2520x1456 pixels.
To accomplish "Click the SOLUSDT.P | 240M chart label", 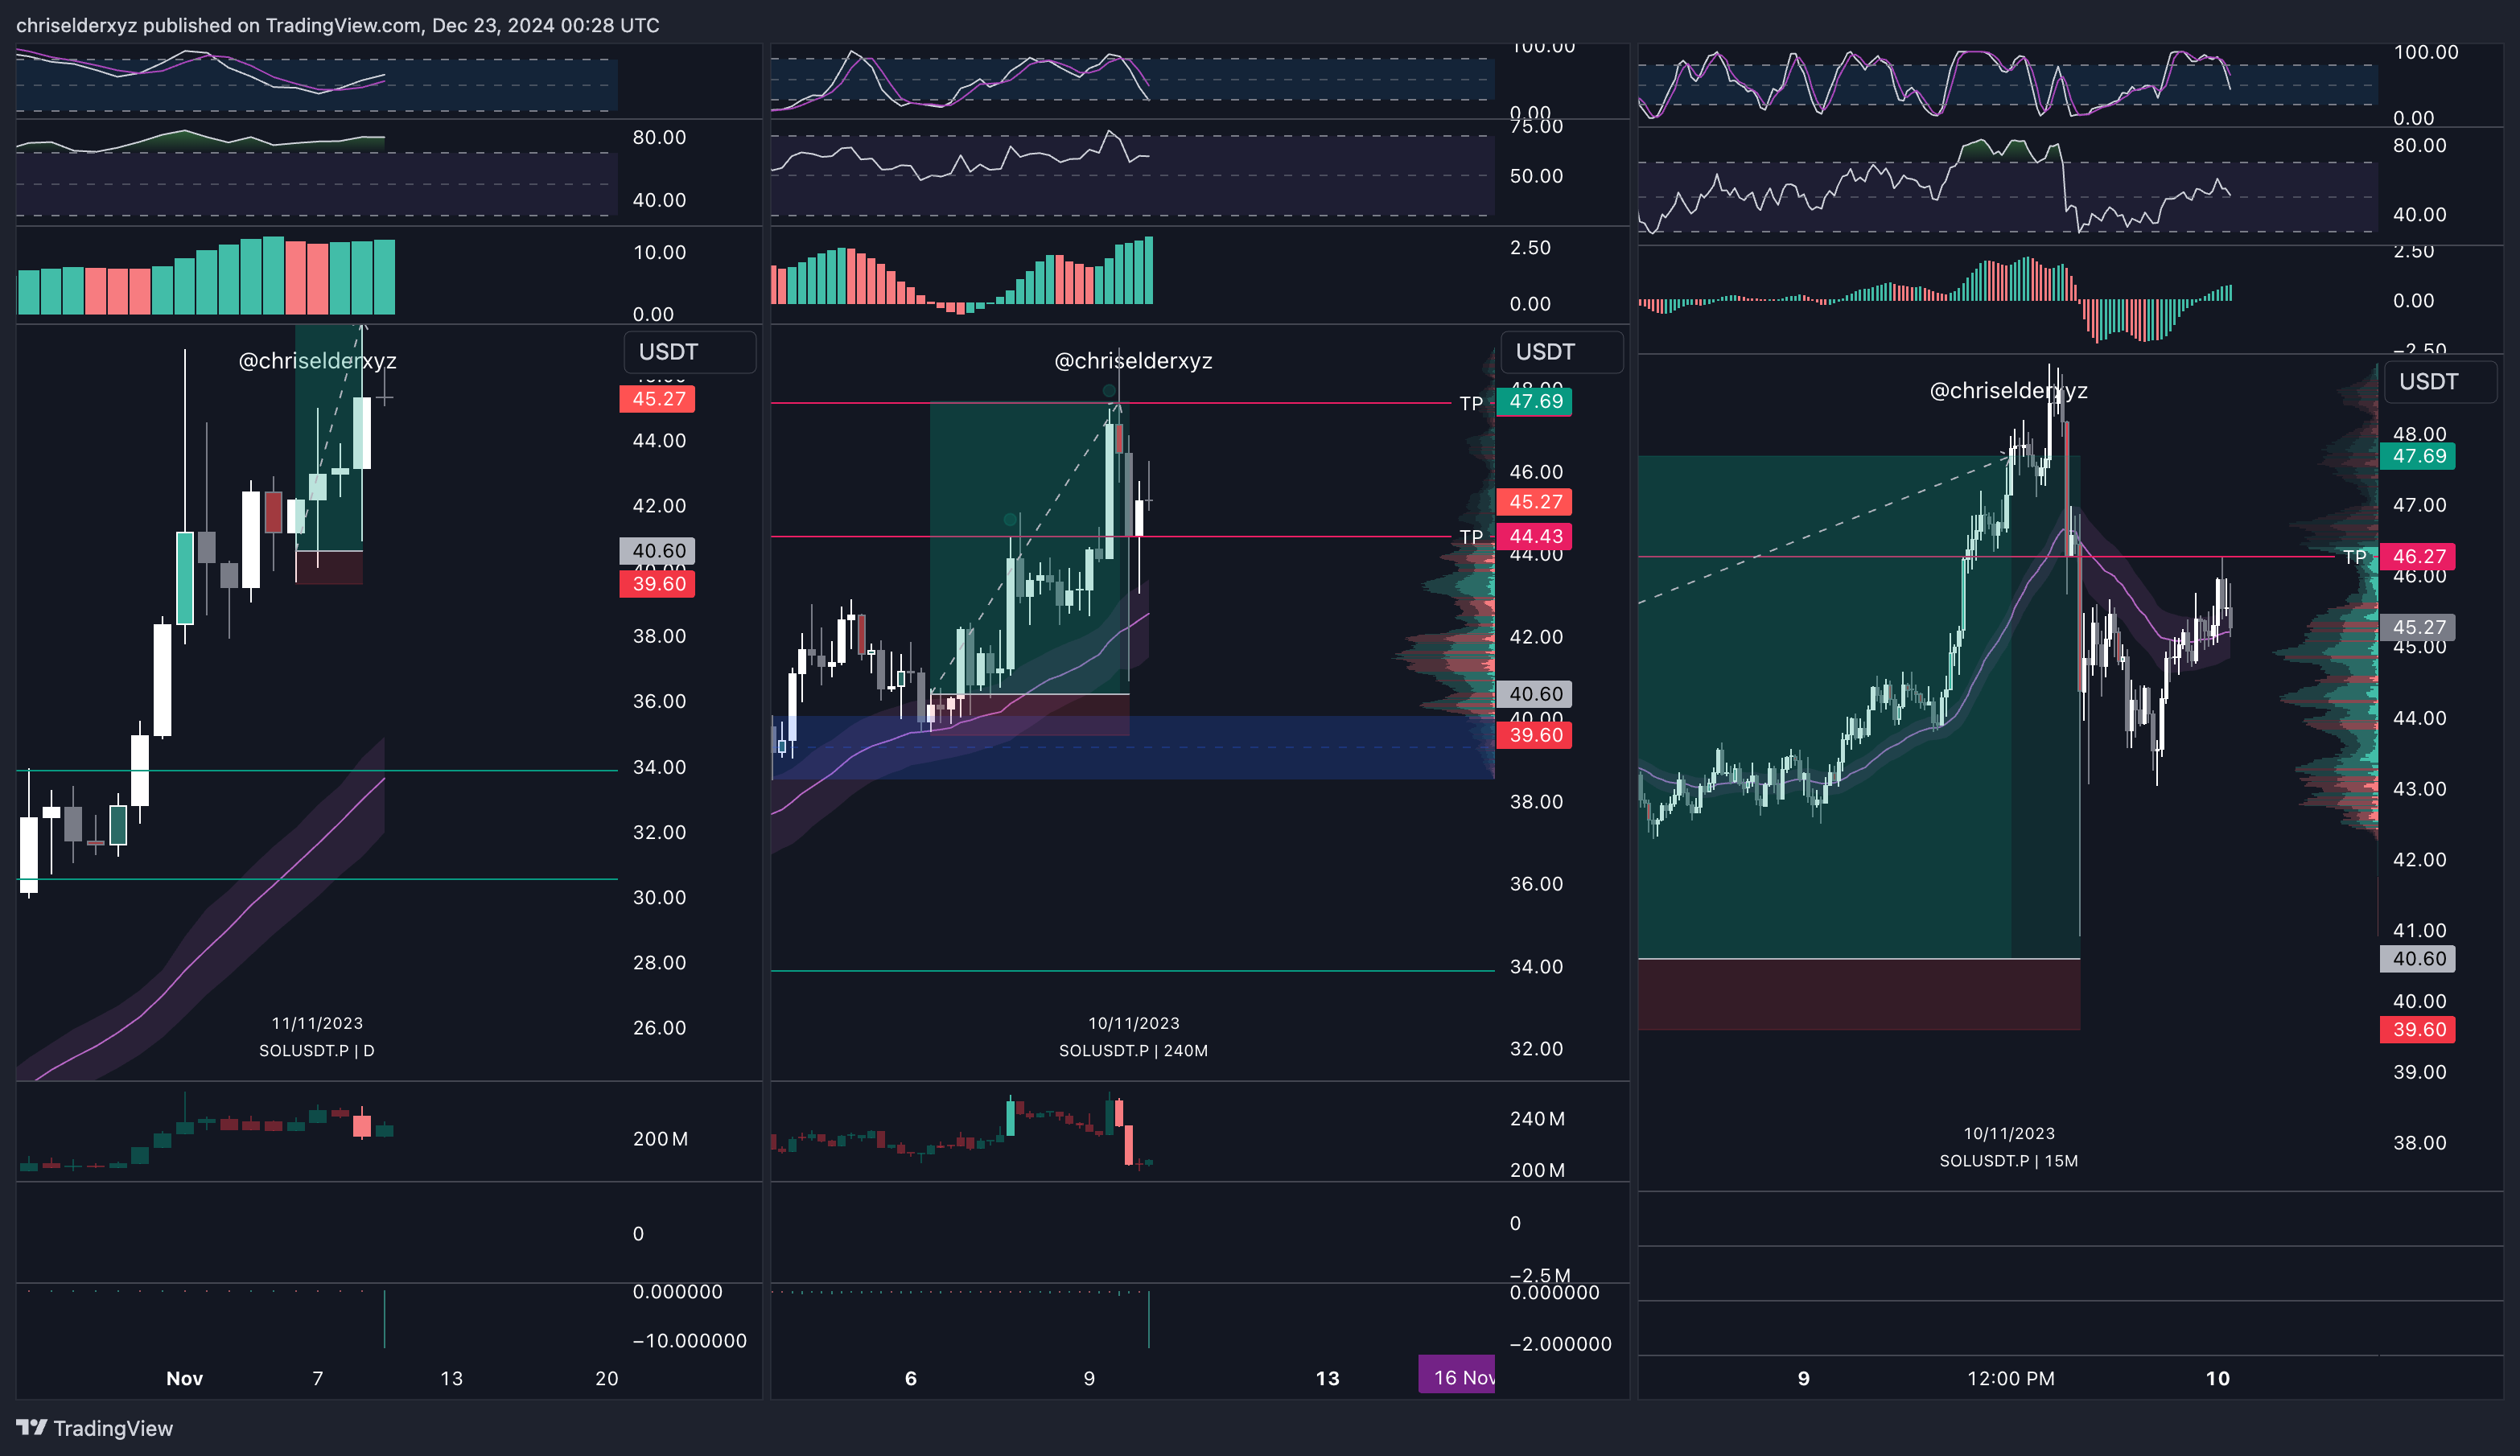I will (1133, 1050).
